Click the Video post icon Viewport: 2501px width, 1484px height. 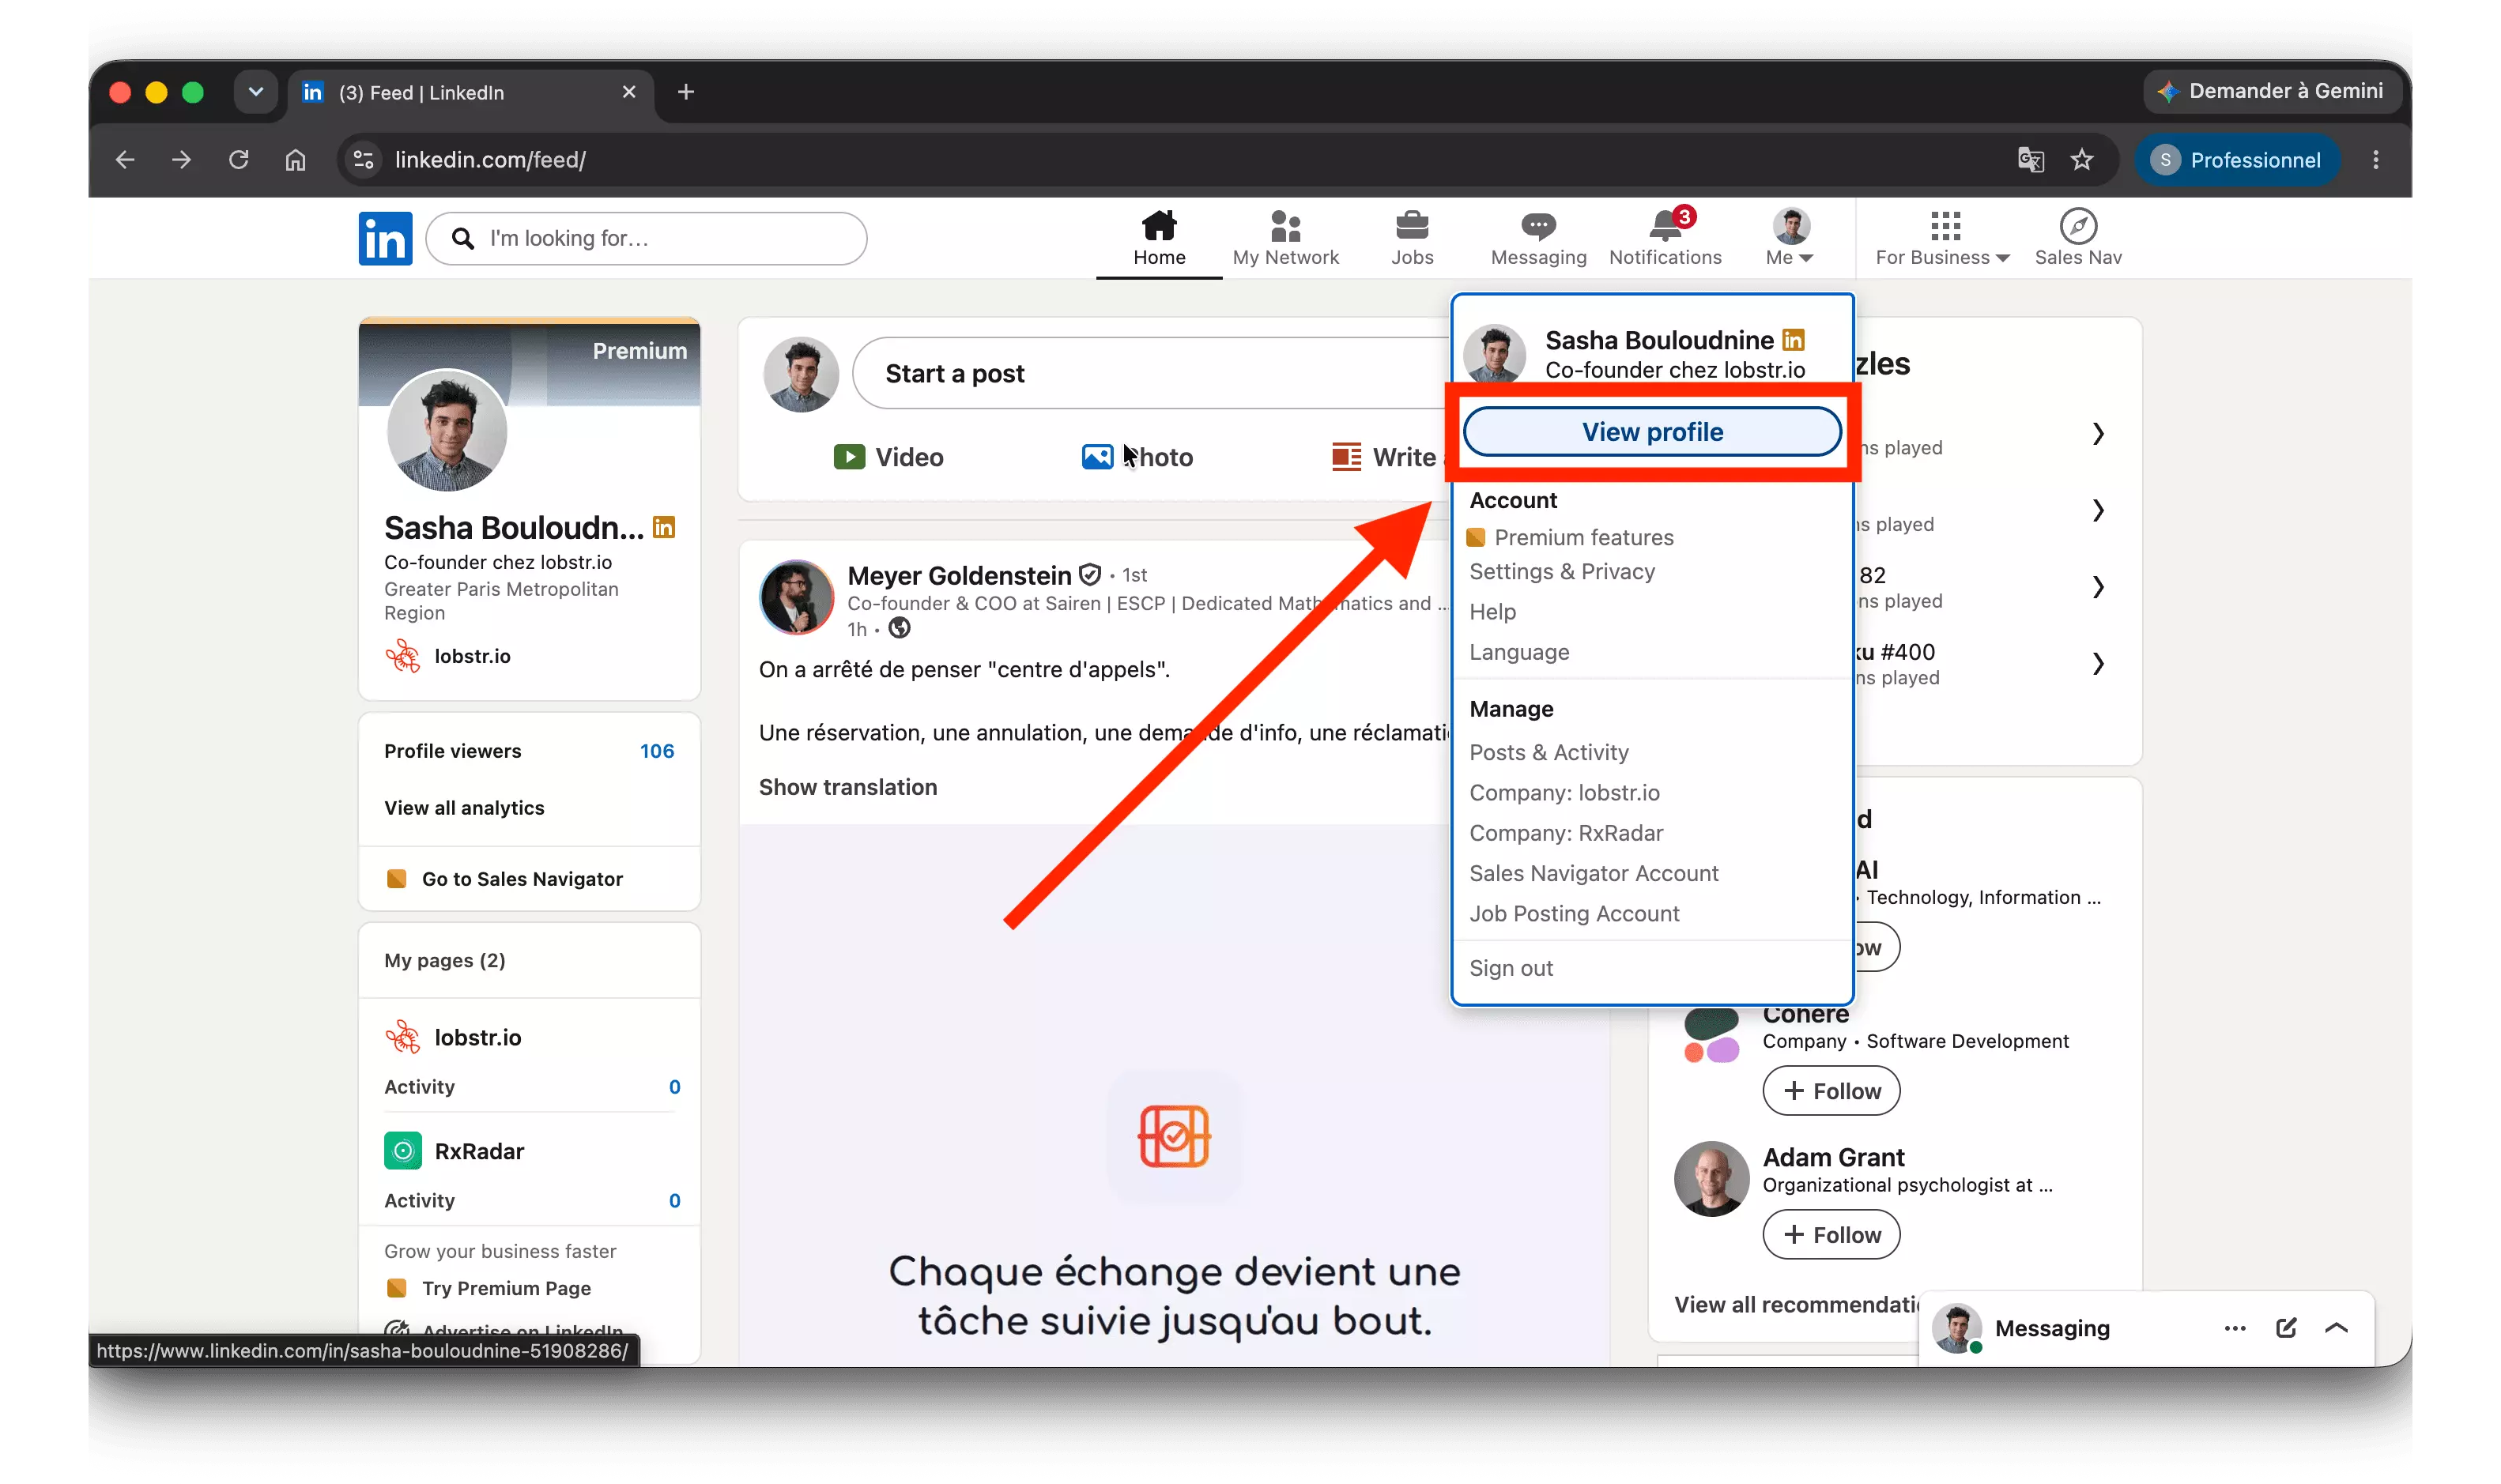(x=849, y=457)
